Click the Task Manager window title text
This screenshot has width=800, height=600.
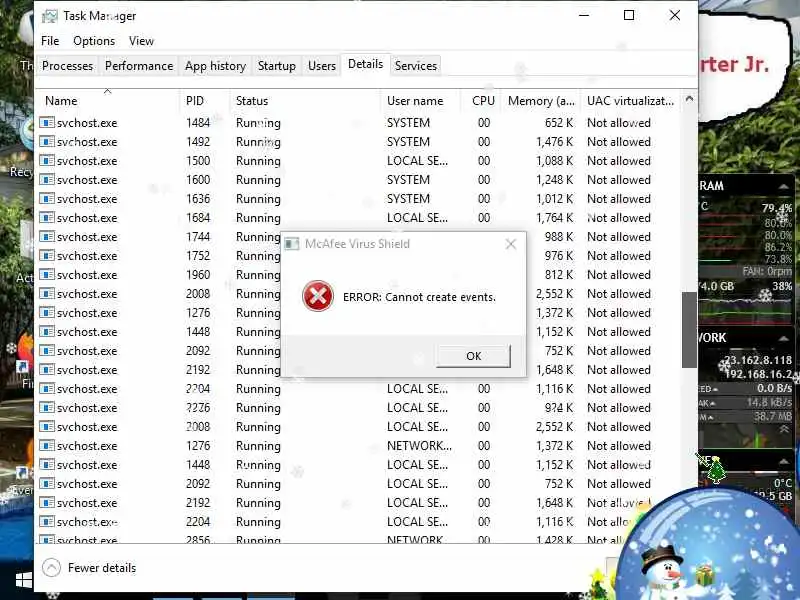point(99,16)
